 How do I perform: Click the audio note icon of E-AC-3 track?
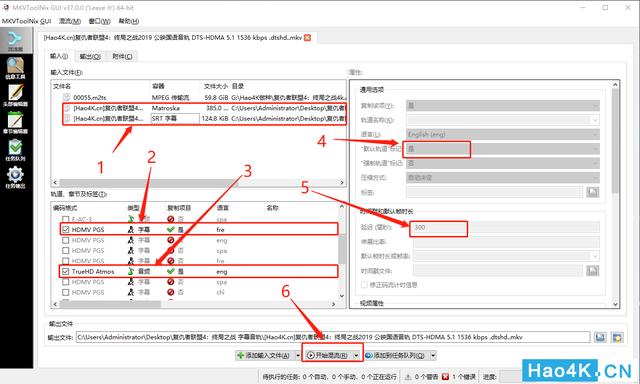click(131, 219)
